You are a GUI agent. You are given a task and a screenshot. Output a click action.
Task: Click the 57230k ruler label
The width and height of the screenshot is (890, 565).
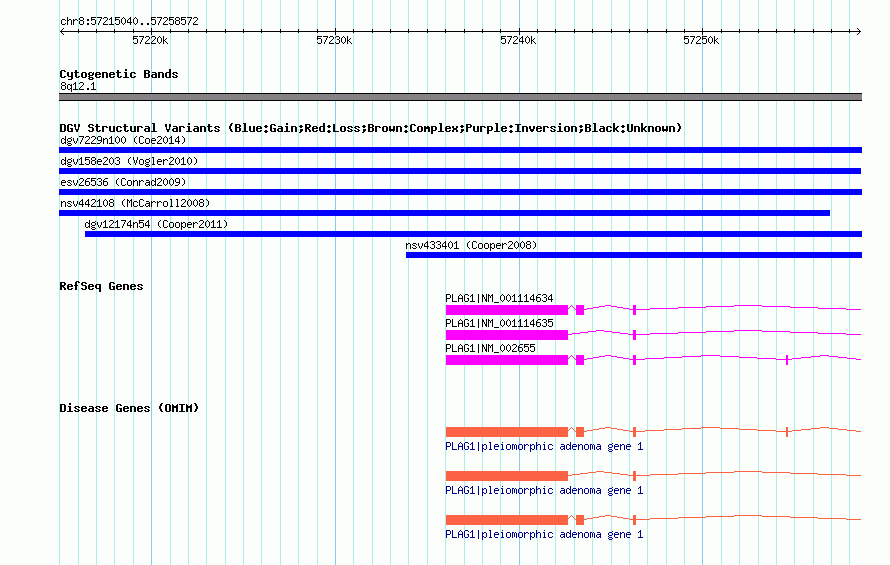(334, 40)
